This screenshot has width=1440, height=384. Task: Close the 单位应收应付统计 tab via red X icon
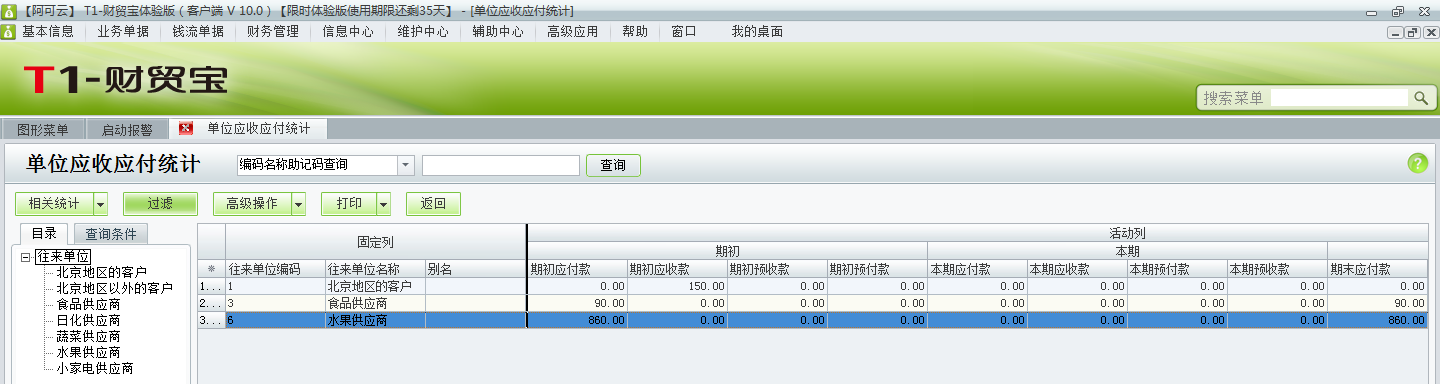(185, 128)
